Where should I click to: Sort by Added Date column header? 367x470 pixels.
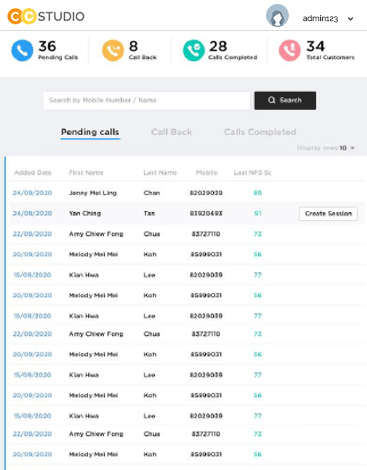[33, 173]
